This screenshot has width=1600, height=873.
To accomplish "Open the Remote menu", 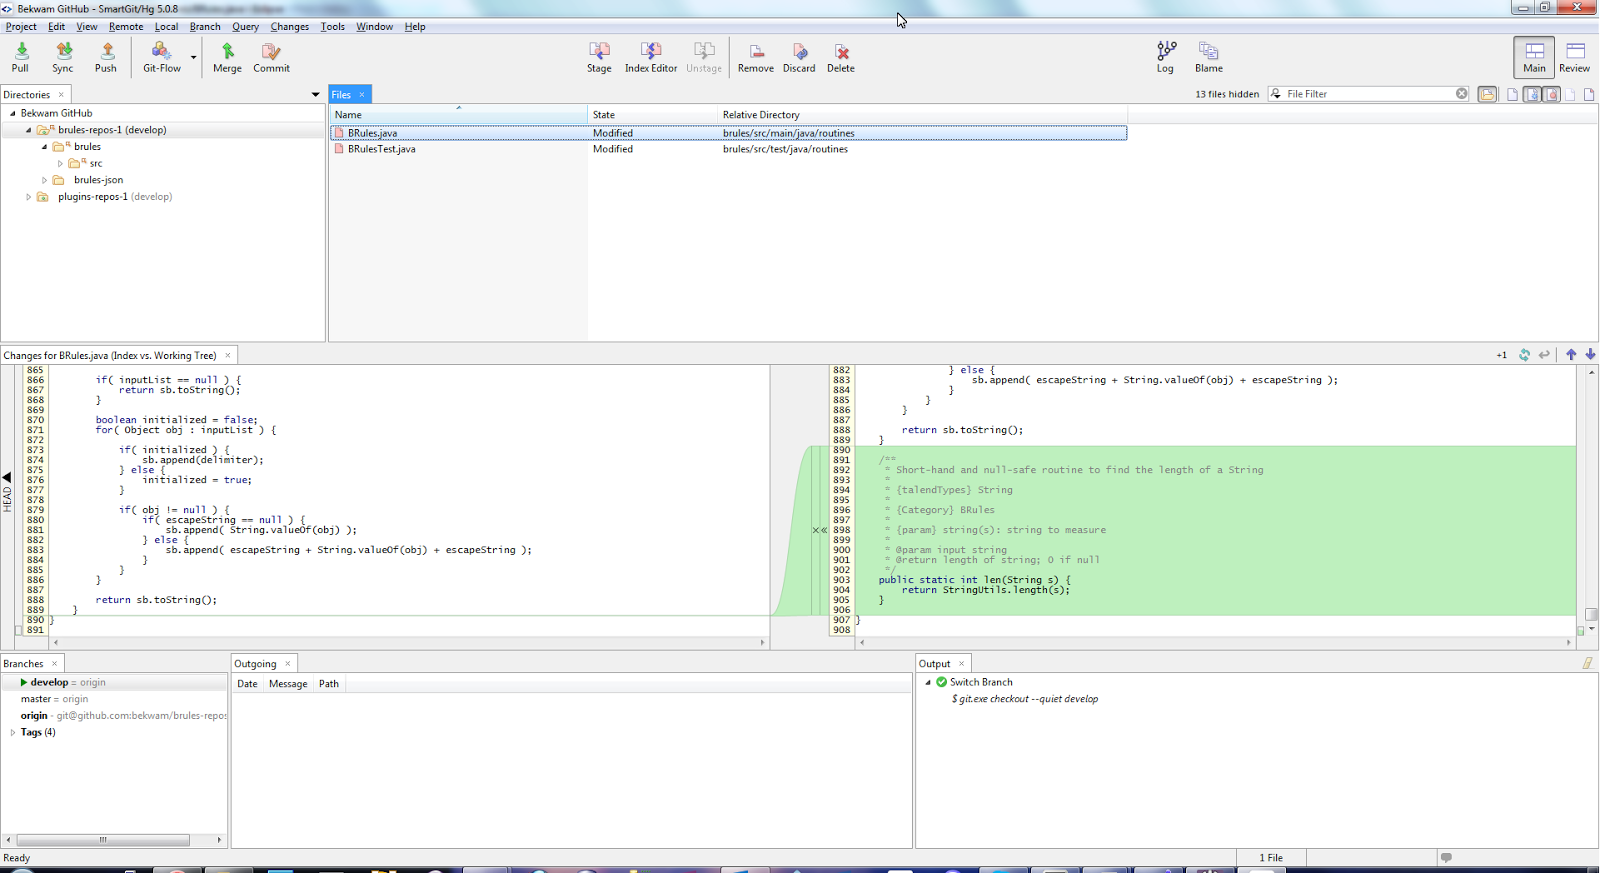I will coord(126,27).
